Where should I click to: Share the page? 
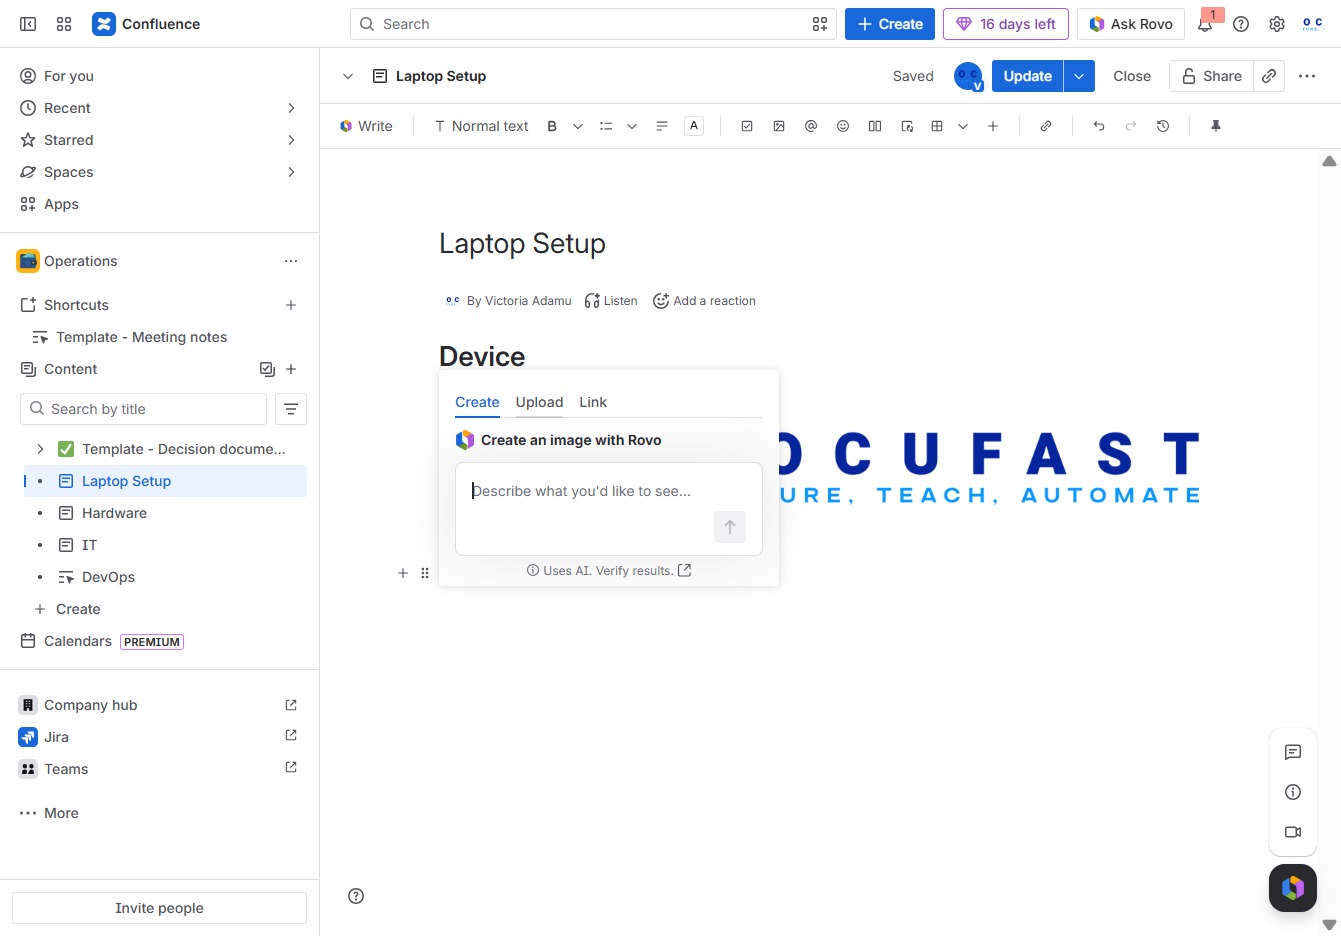coord(1211,76)
